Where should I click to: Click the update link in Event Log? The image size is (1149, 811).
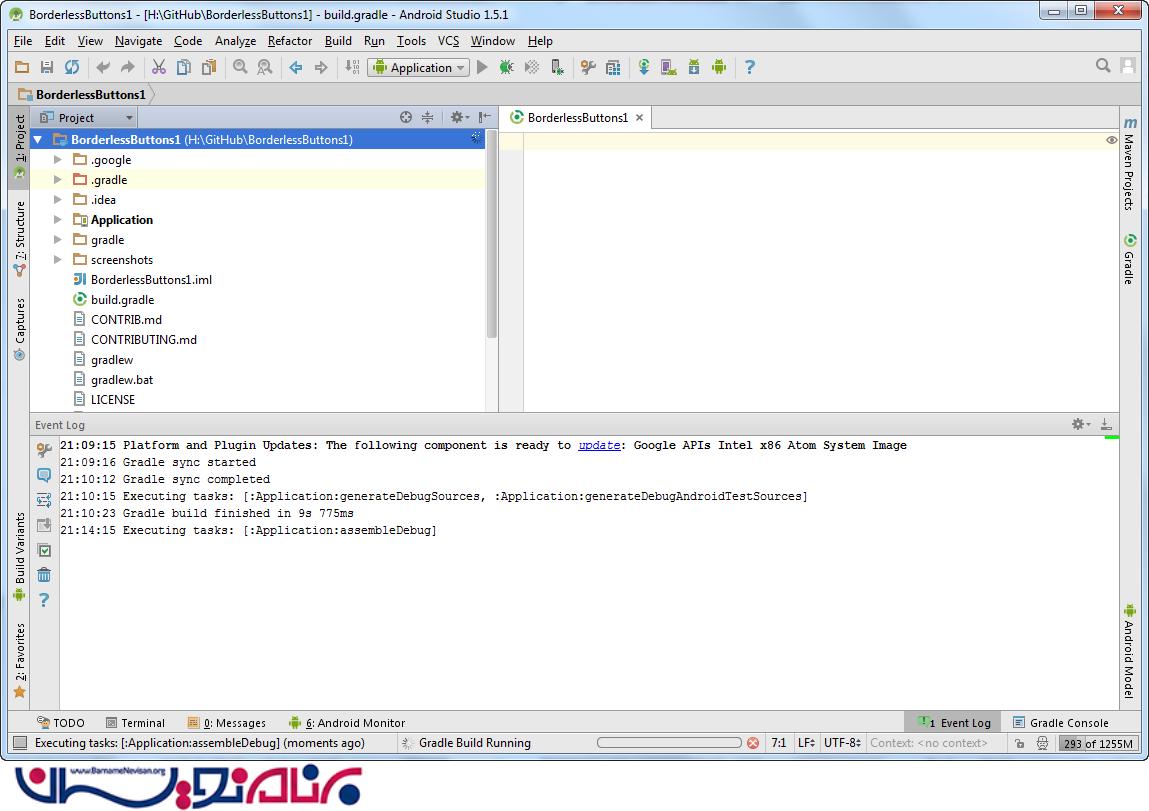599,445
